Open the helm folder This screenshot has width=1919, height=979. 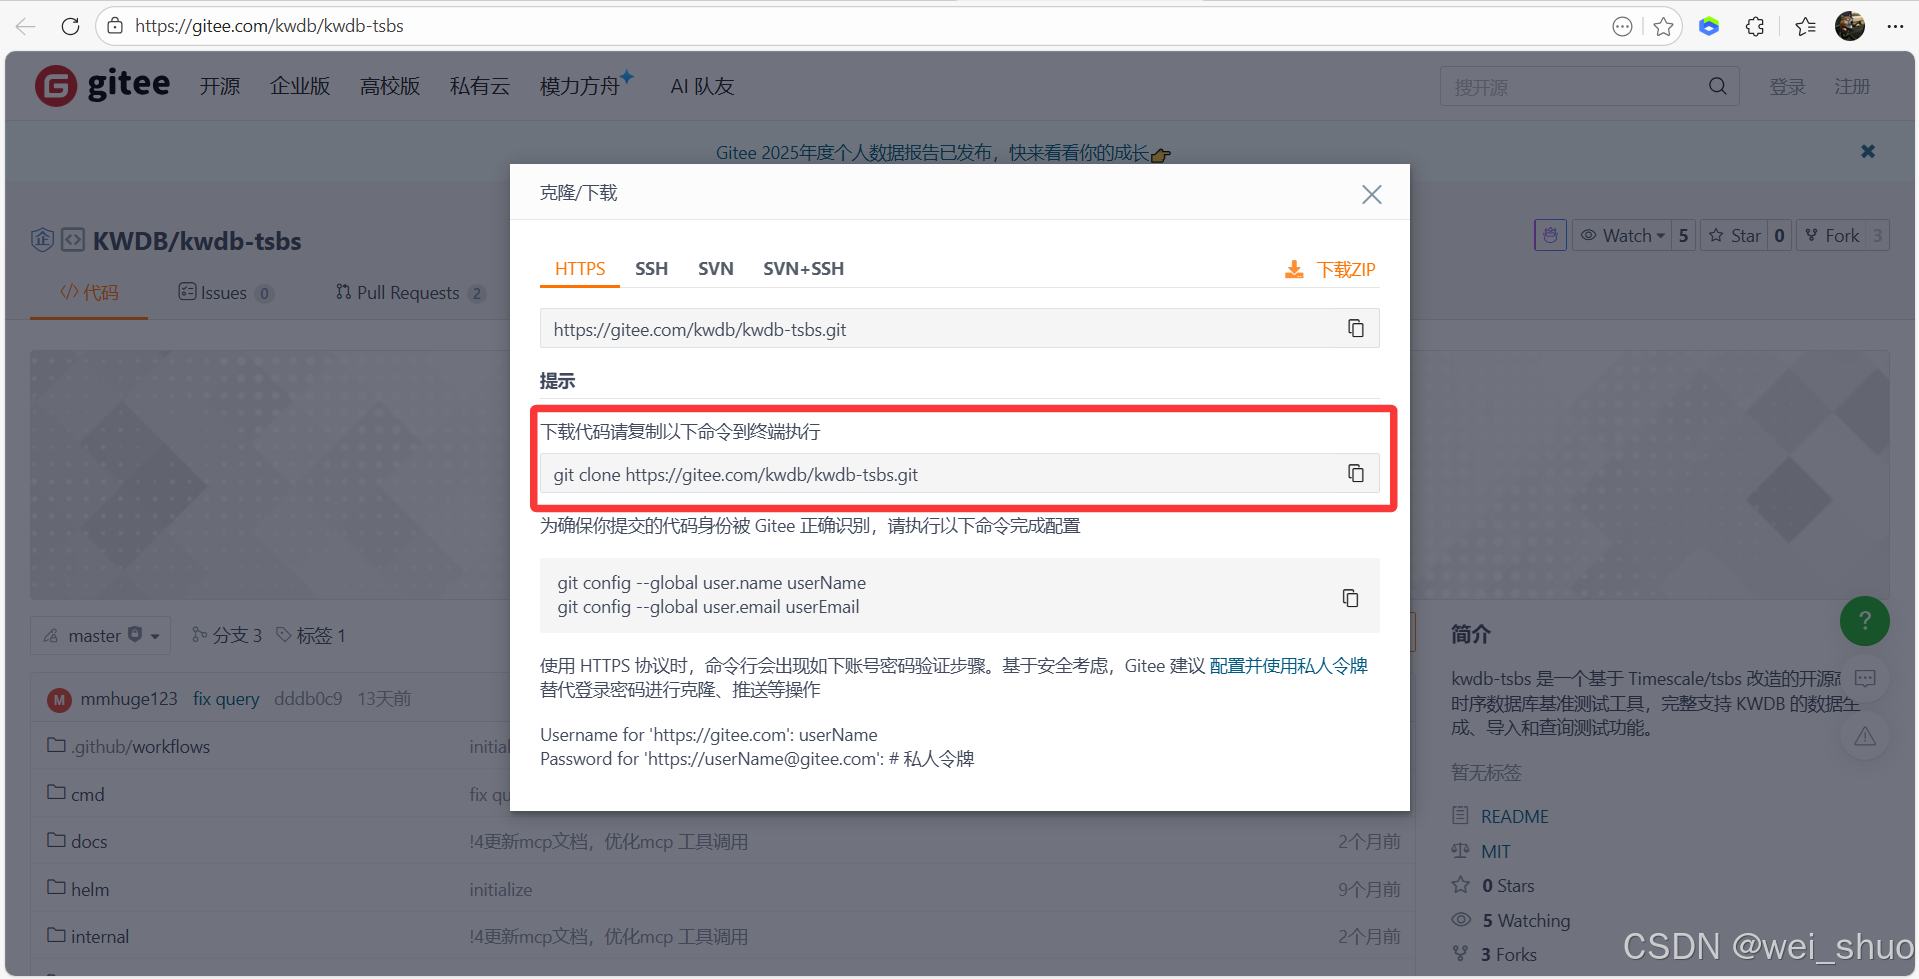click(90, 890)
